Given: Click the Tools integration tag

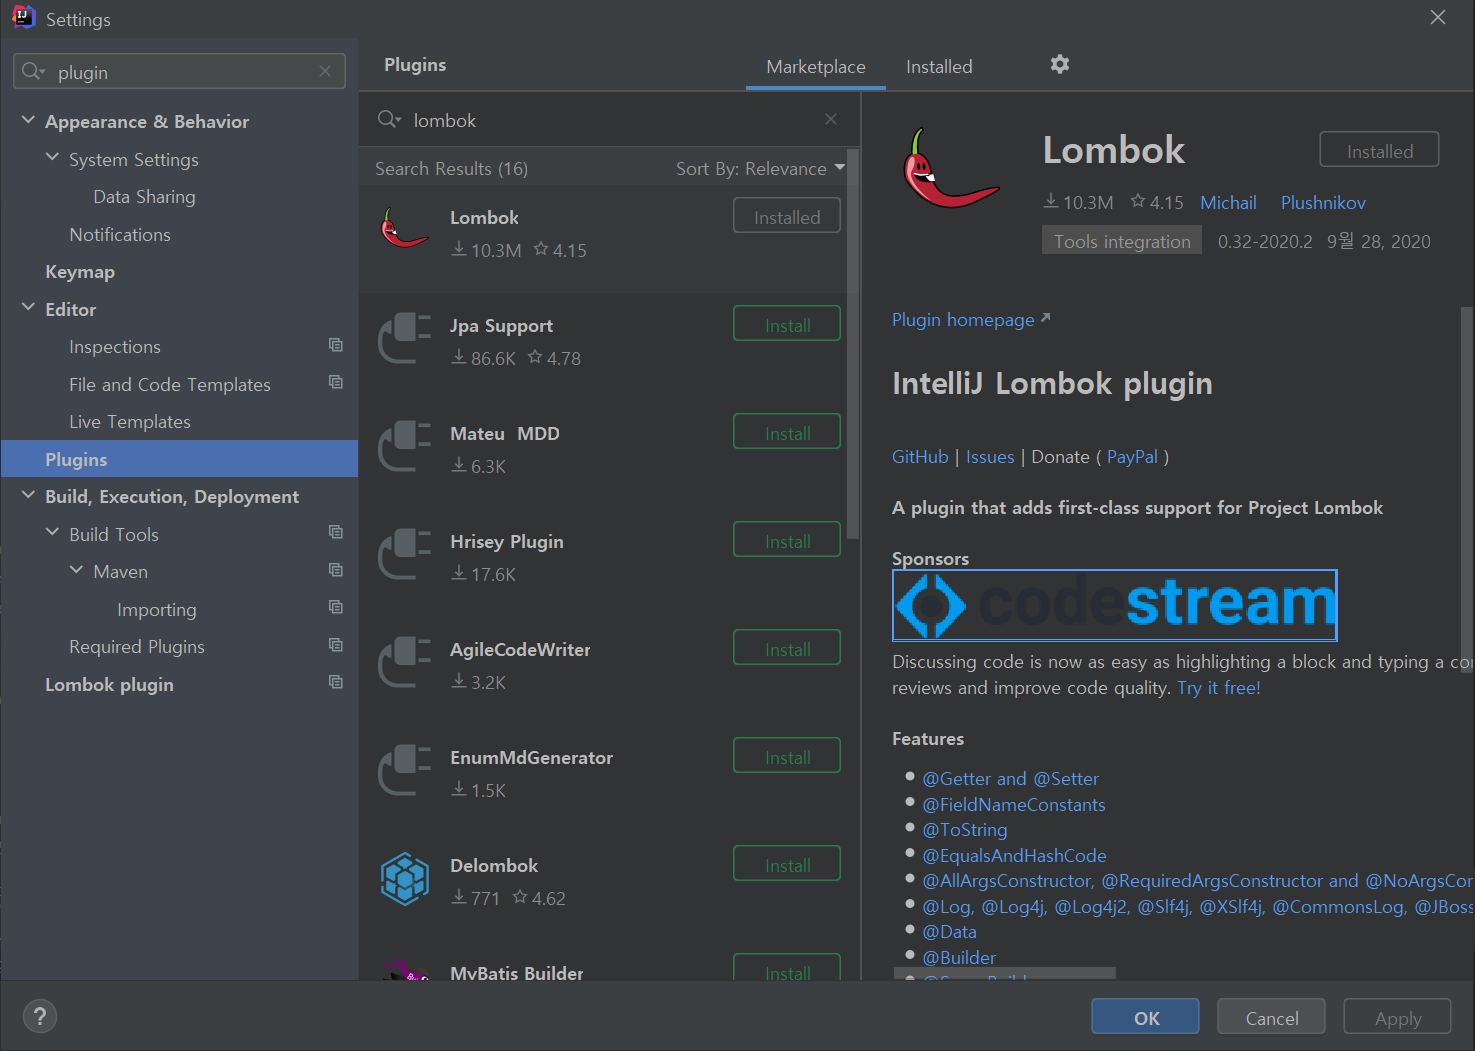Looking at the screenshot, I should click(x=1122, y=241).
